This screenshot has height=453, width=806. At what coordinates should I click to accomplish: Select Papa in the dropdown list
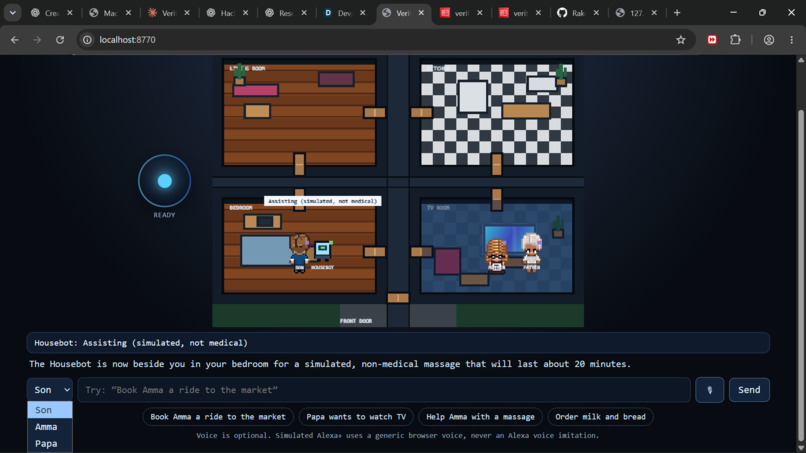coord(49,443)
